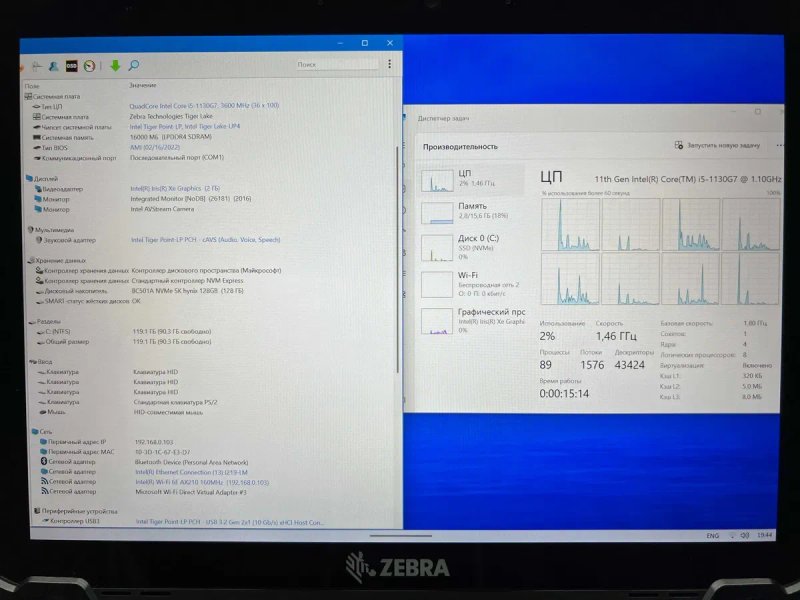Click the green download arrow toolbar icon

tap(115, 65)
